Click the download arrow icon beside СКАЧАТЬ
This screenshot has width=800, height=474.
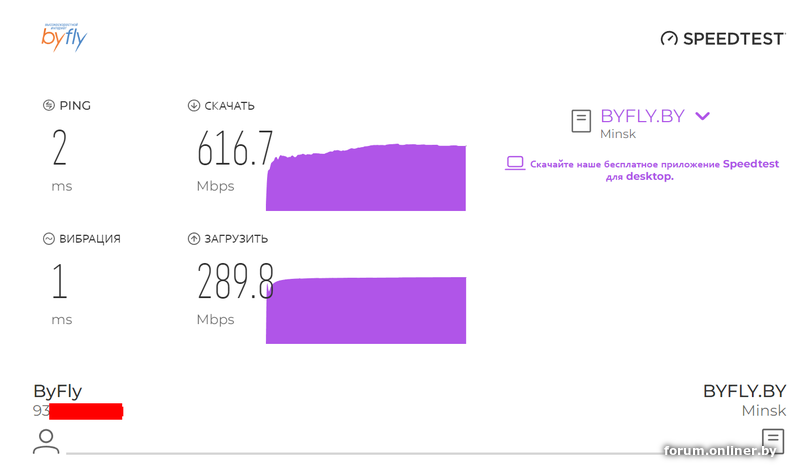(193, 106)
